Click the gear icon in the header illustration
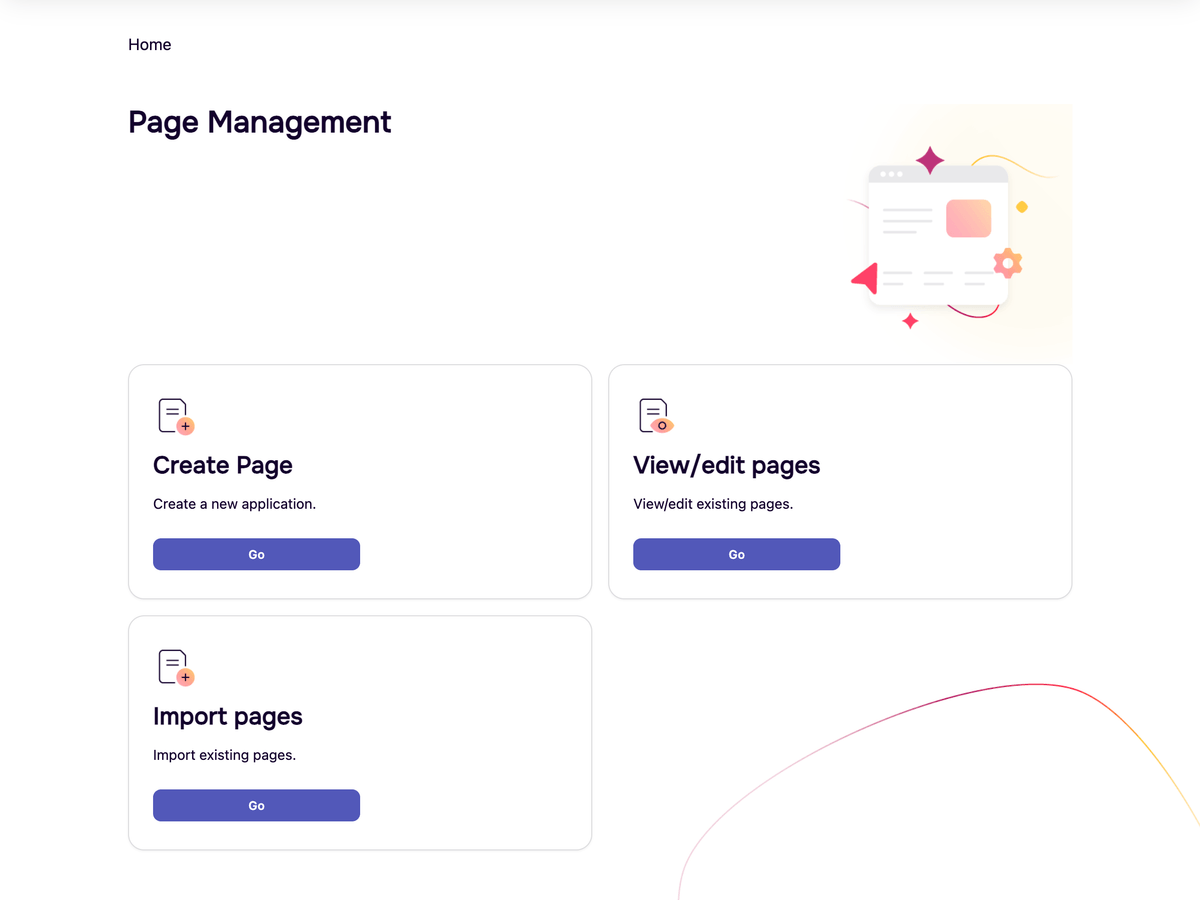Image resolution: width=1200 pixels, height=900 pixels. 1007,263
